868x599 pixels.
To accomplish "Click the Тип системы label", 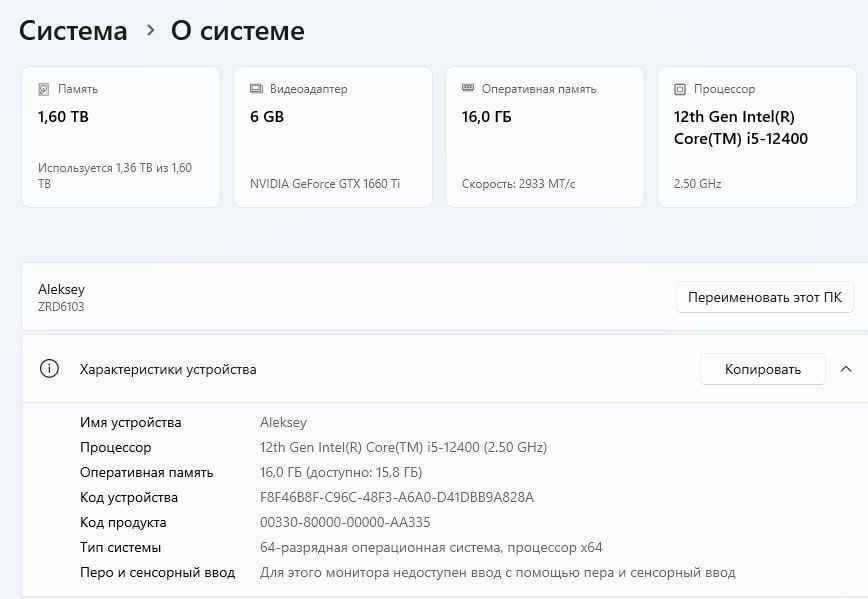I will (x=120, y=548).
